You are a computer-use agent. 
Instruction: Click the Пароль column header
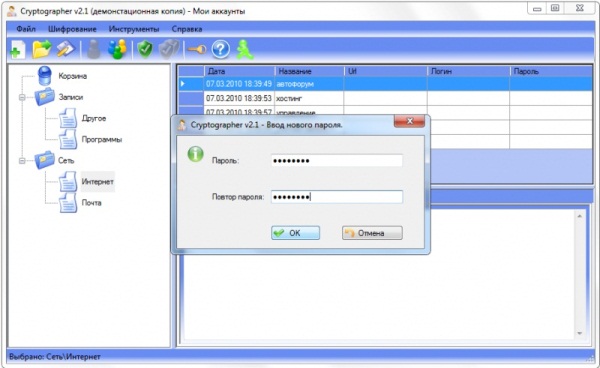pyautogui.click(x=551, y=71)
